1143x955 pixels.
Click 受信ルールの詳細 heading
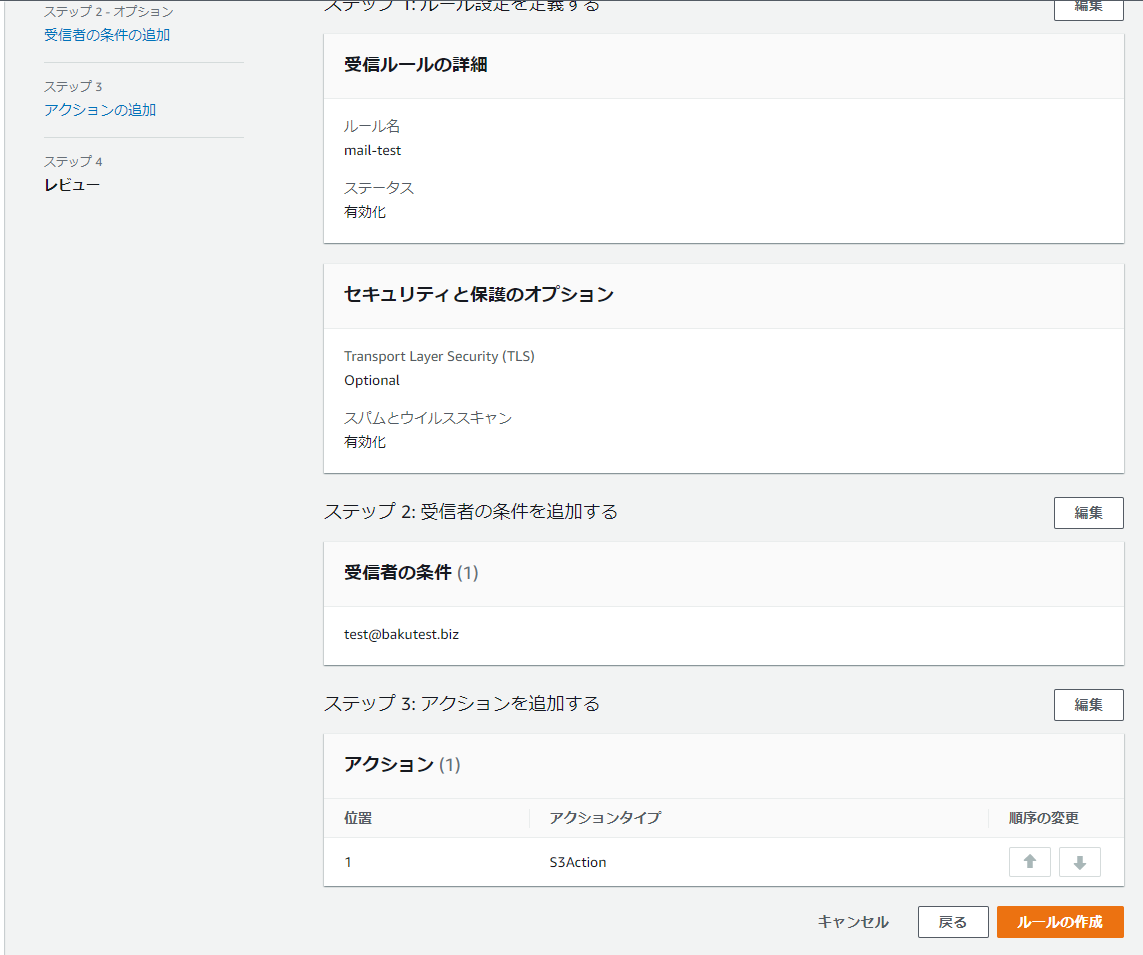coord(416,64)
